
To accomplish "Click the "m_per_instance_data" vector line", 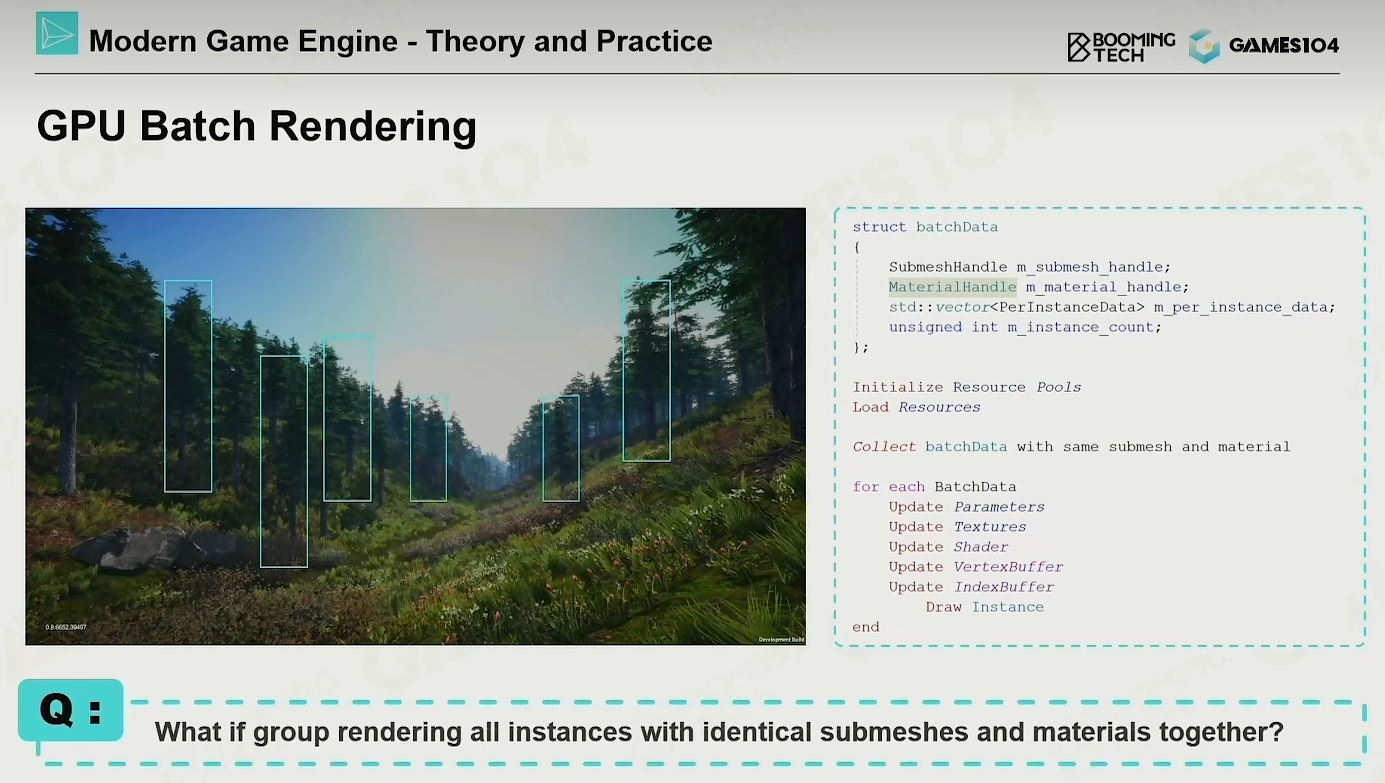I will (x=1112, y=307).
